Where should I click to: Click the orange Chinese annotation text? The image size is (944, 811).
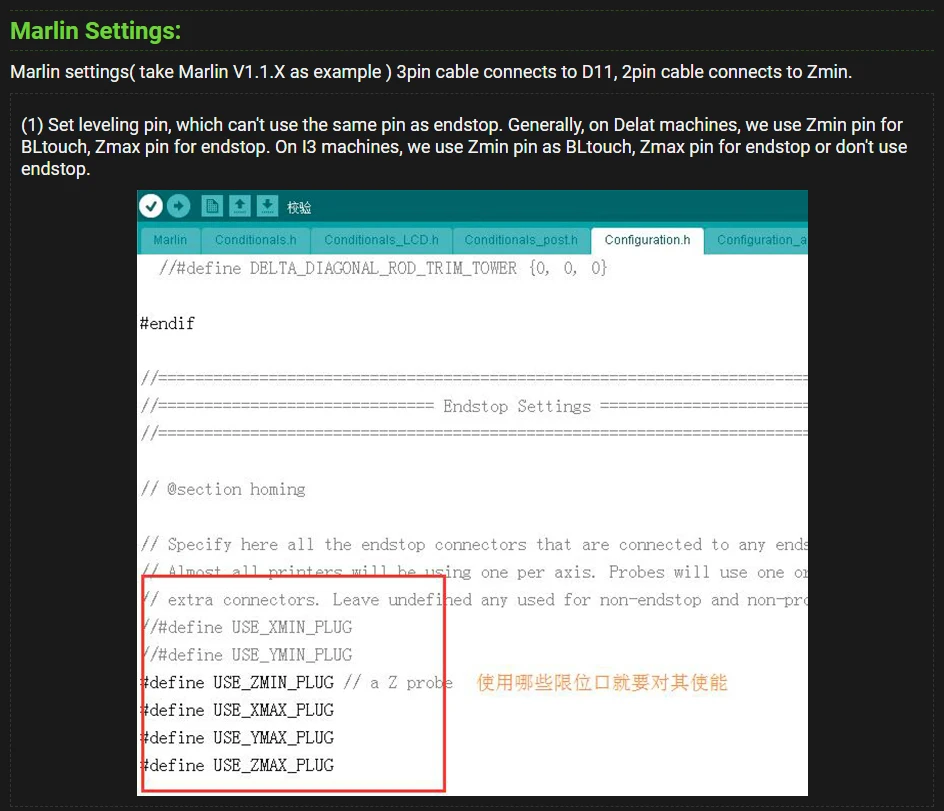coord(601,683)
